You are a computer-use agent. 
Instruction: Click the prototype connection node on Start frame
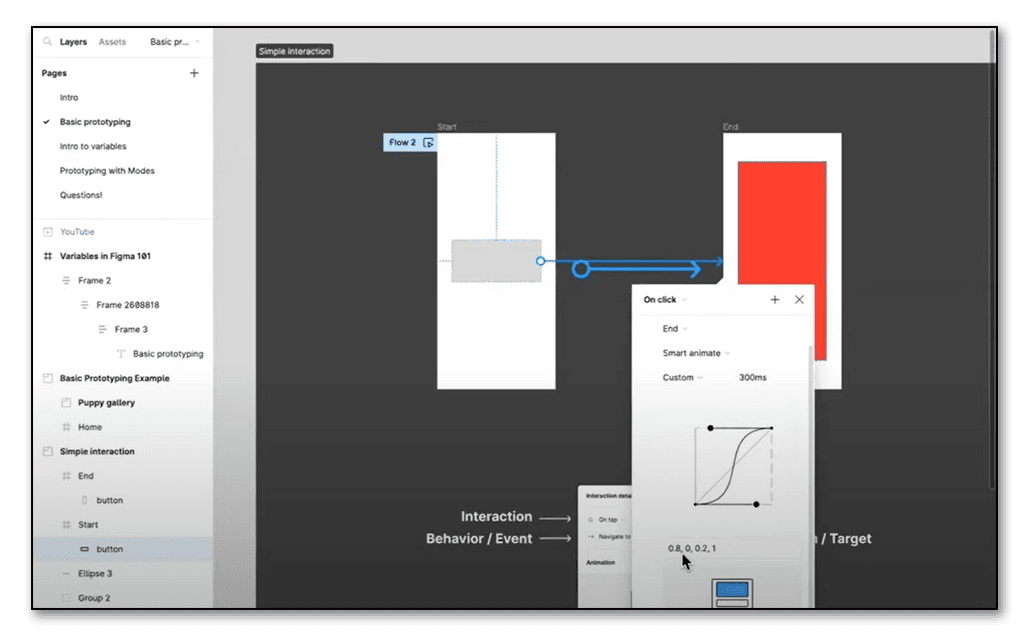(x=540, y=261)
